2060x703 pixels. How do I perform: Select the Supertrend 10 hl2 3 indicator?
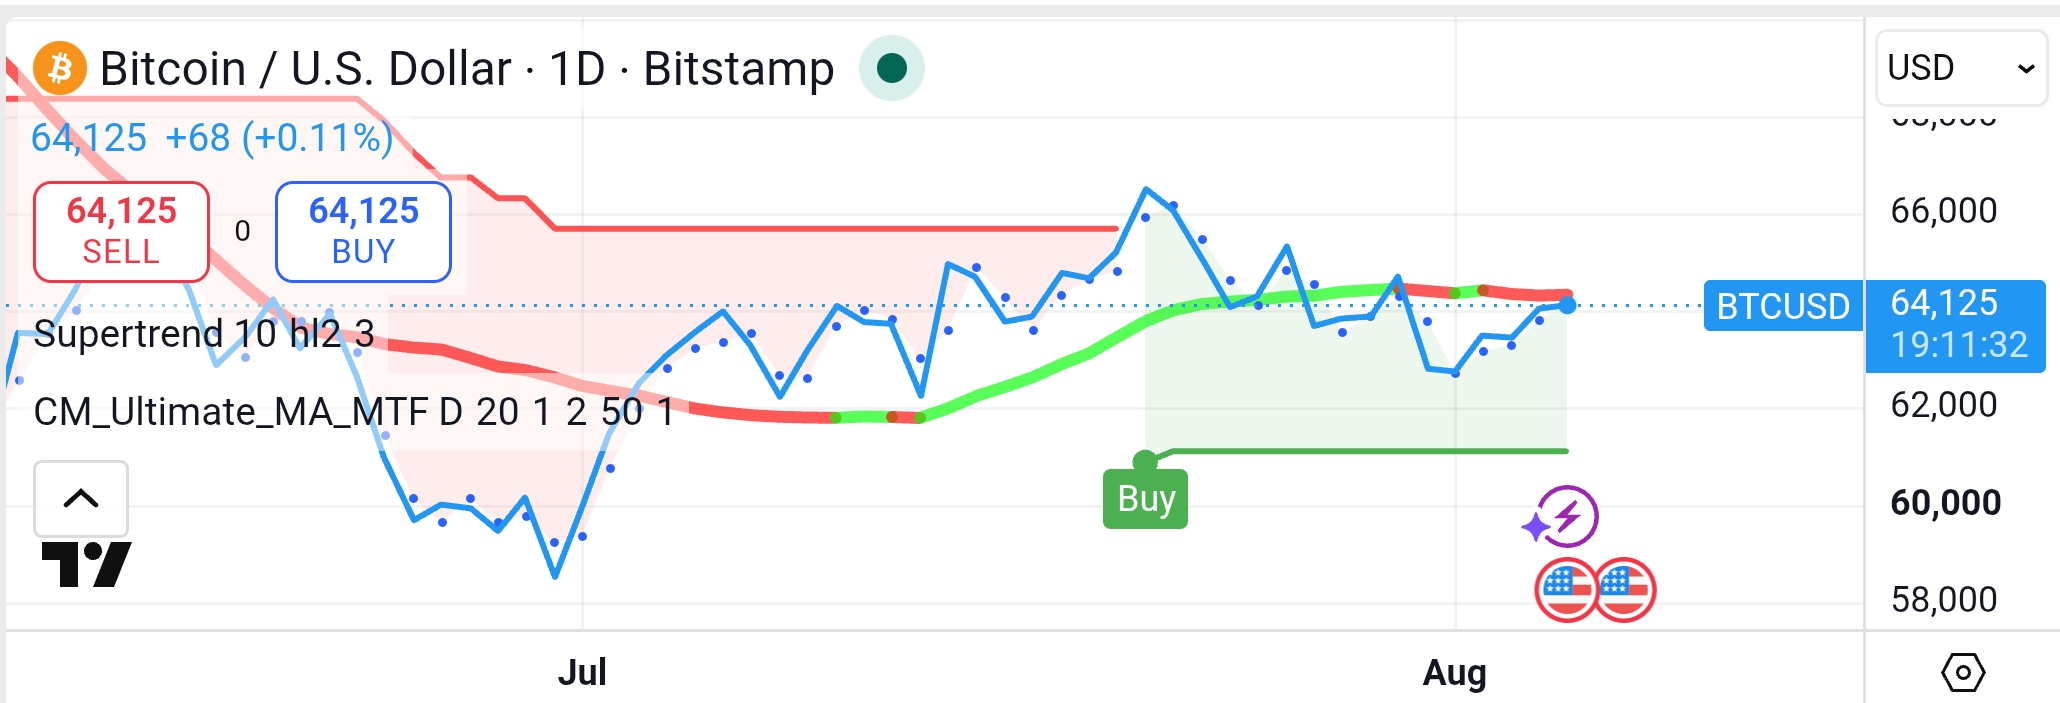coord(204,333)
